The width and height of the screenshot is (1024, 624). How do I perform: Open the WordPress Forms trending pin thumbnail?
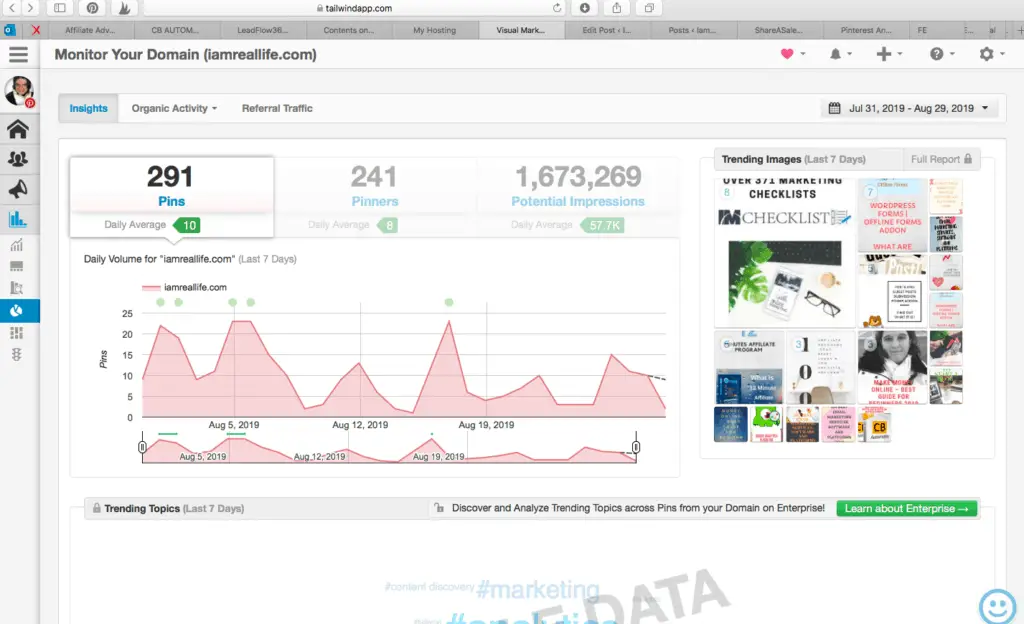click(x=892, y=215)
